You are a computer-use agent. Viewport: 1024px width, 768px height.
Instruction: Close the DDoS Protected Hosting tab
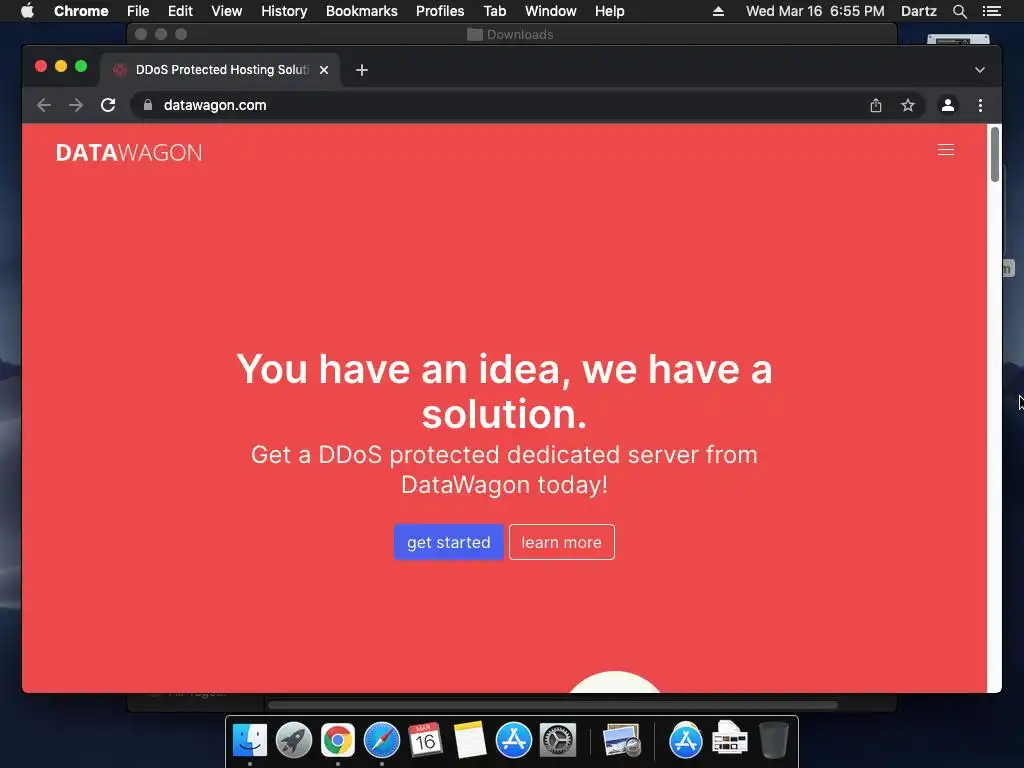pos(324,70)
